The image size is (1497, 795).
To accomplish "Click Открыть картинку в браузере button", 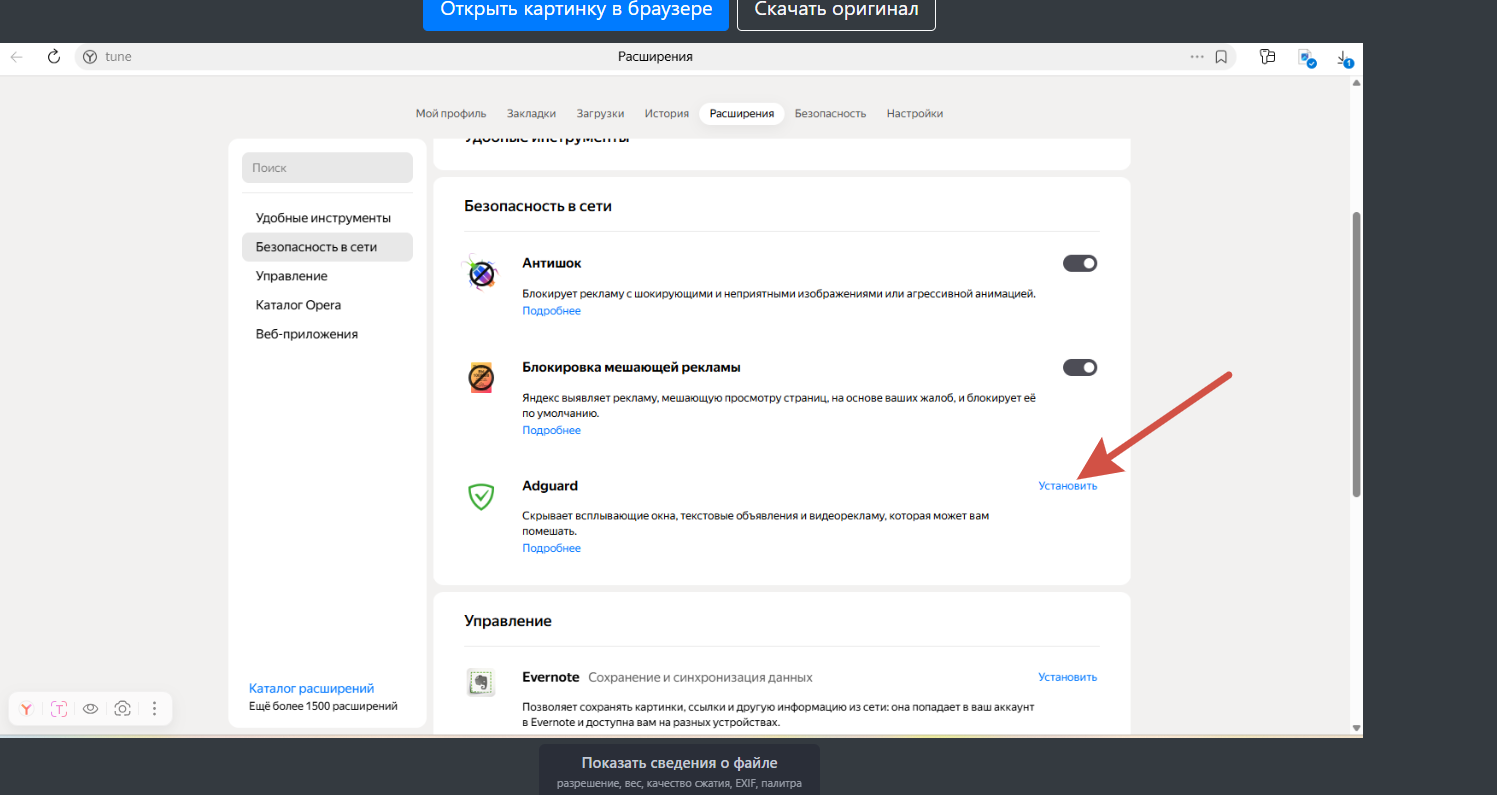I will coord(577,10).
